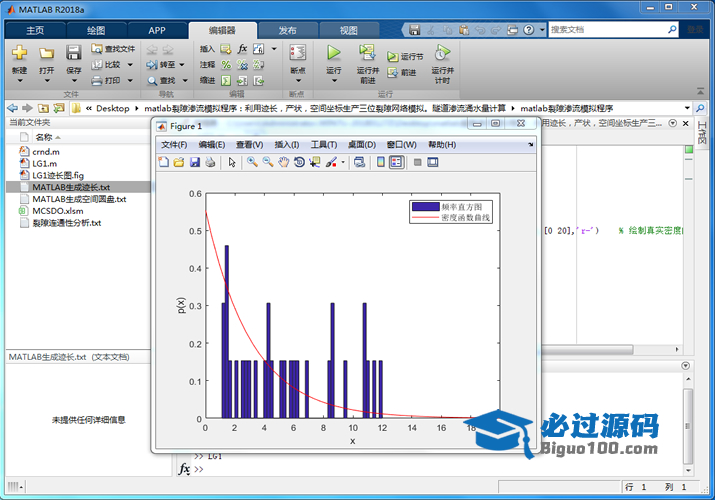Screen dimensions: 715x500
Task: Click the up-one-level folder icon
Action: [43, 108]
